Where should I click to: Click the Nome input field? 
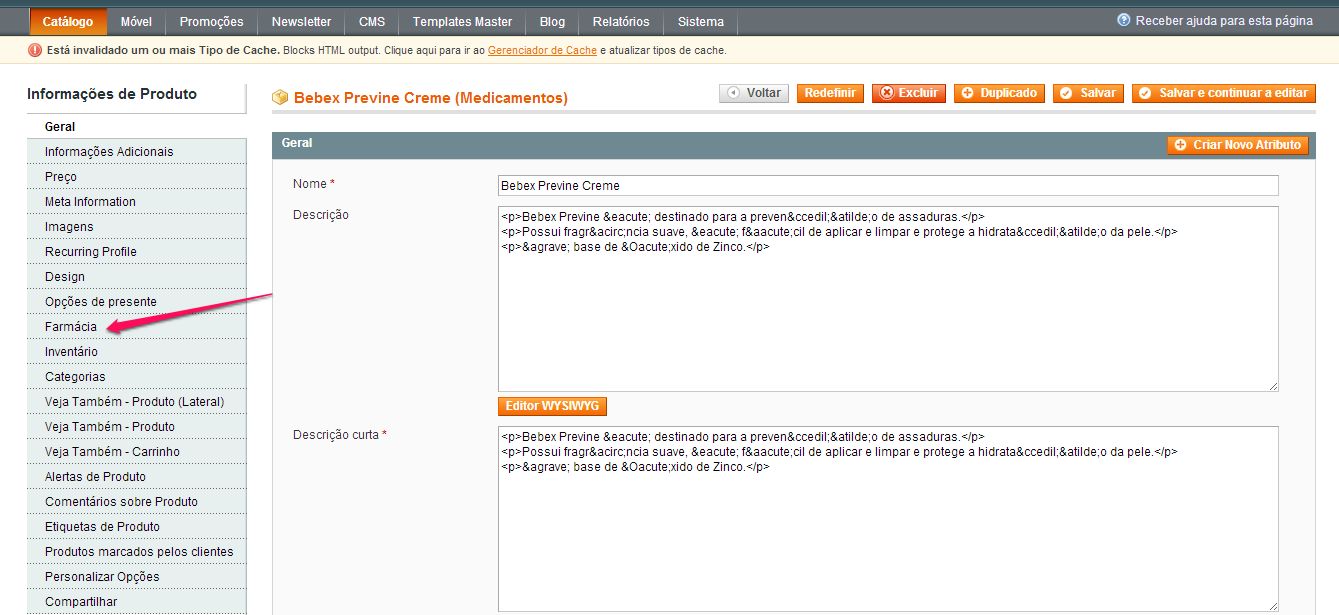coord(888,186)
